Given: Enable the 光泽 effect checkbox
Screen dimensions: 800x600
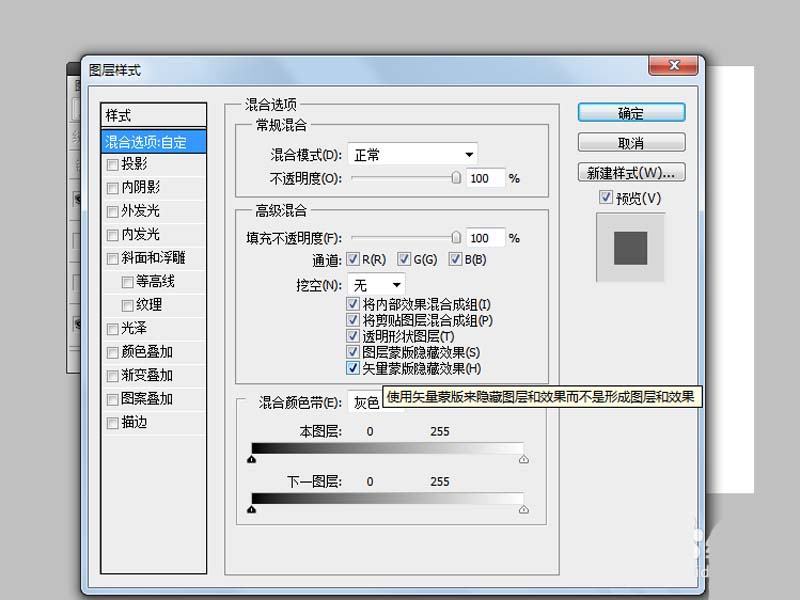Looking at the screenshot, I should tap(113, 329).
